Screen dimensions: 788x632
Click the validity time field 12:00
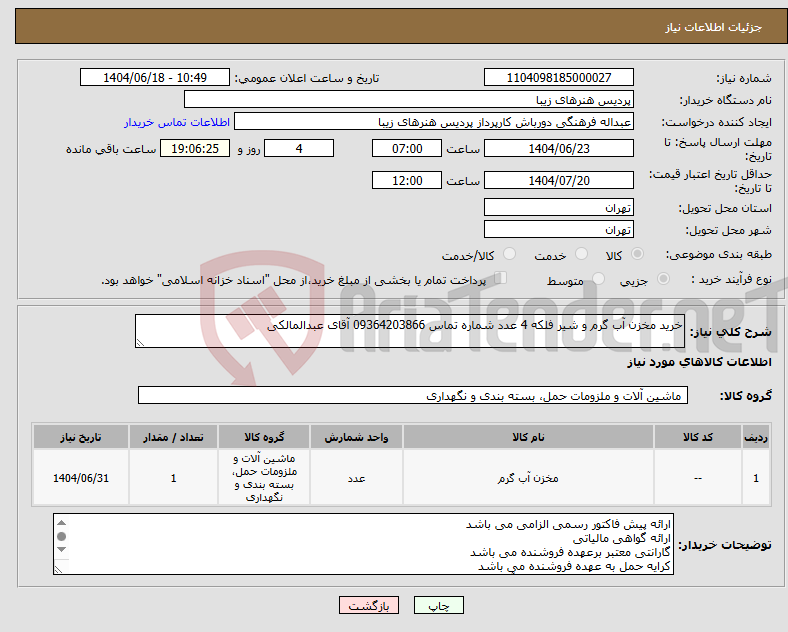[x=407, y=180]
